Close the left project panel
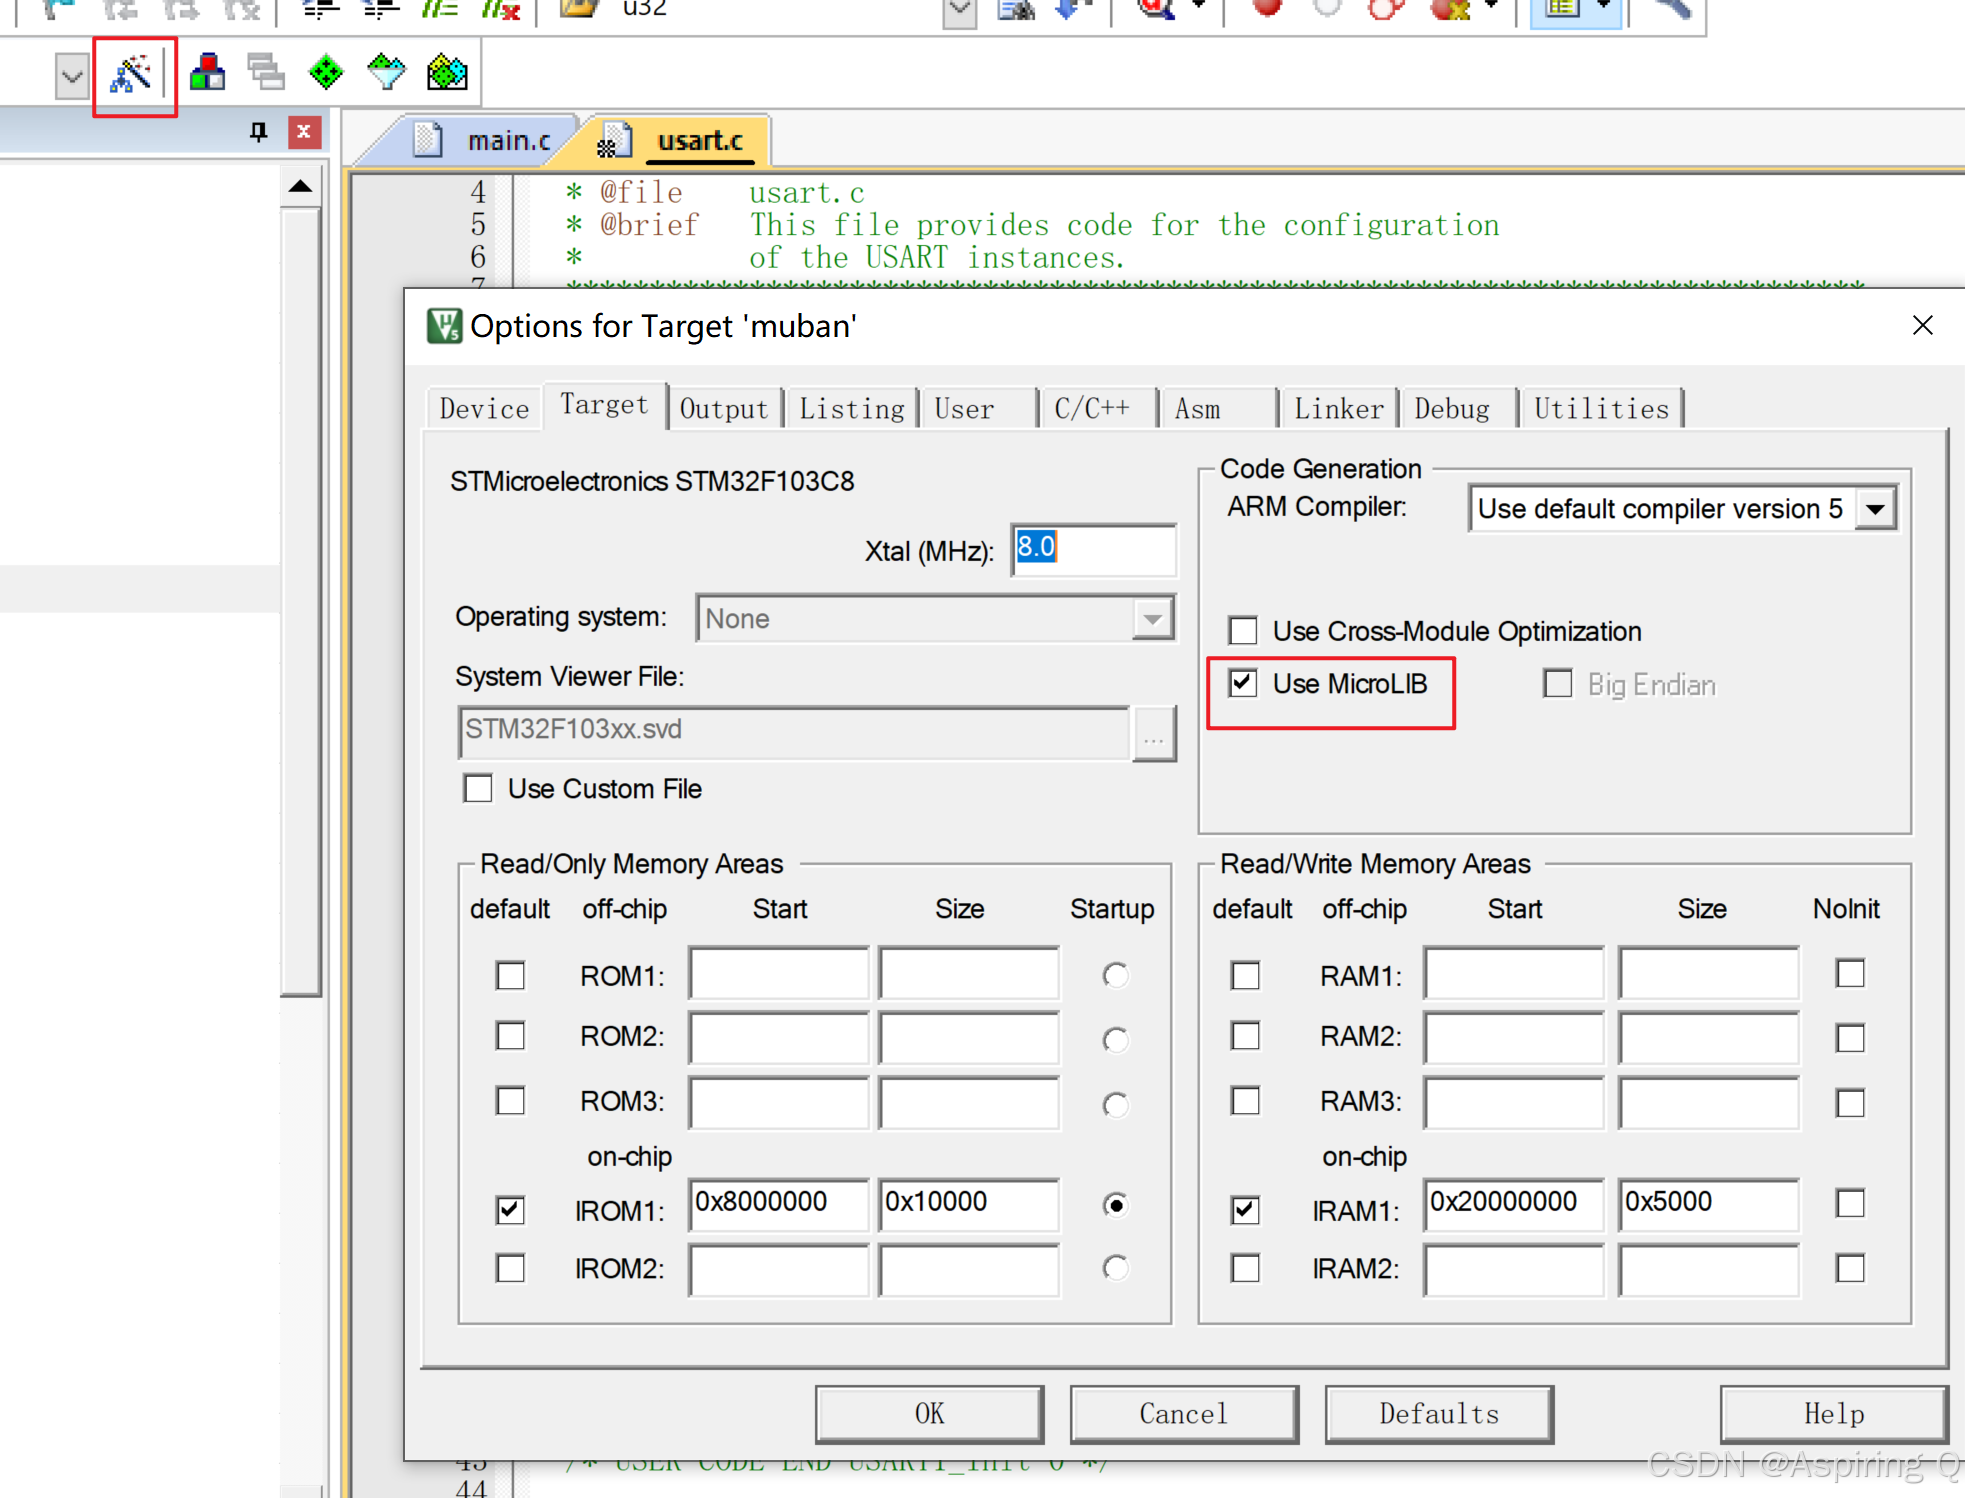The width and height of the screenshot is (1965, 1498). coord(304,132)
